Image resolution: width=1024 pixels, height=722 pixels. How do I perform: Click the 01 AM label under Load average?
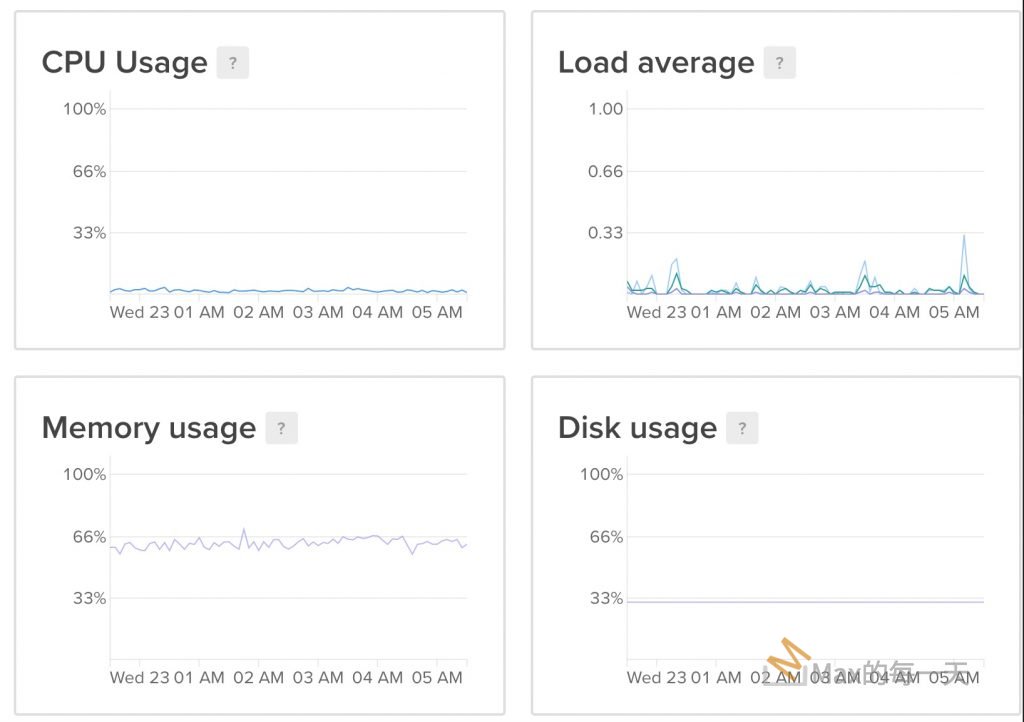[x=716, y=312]
